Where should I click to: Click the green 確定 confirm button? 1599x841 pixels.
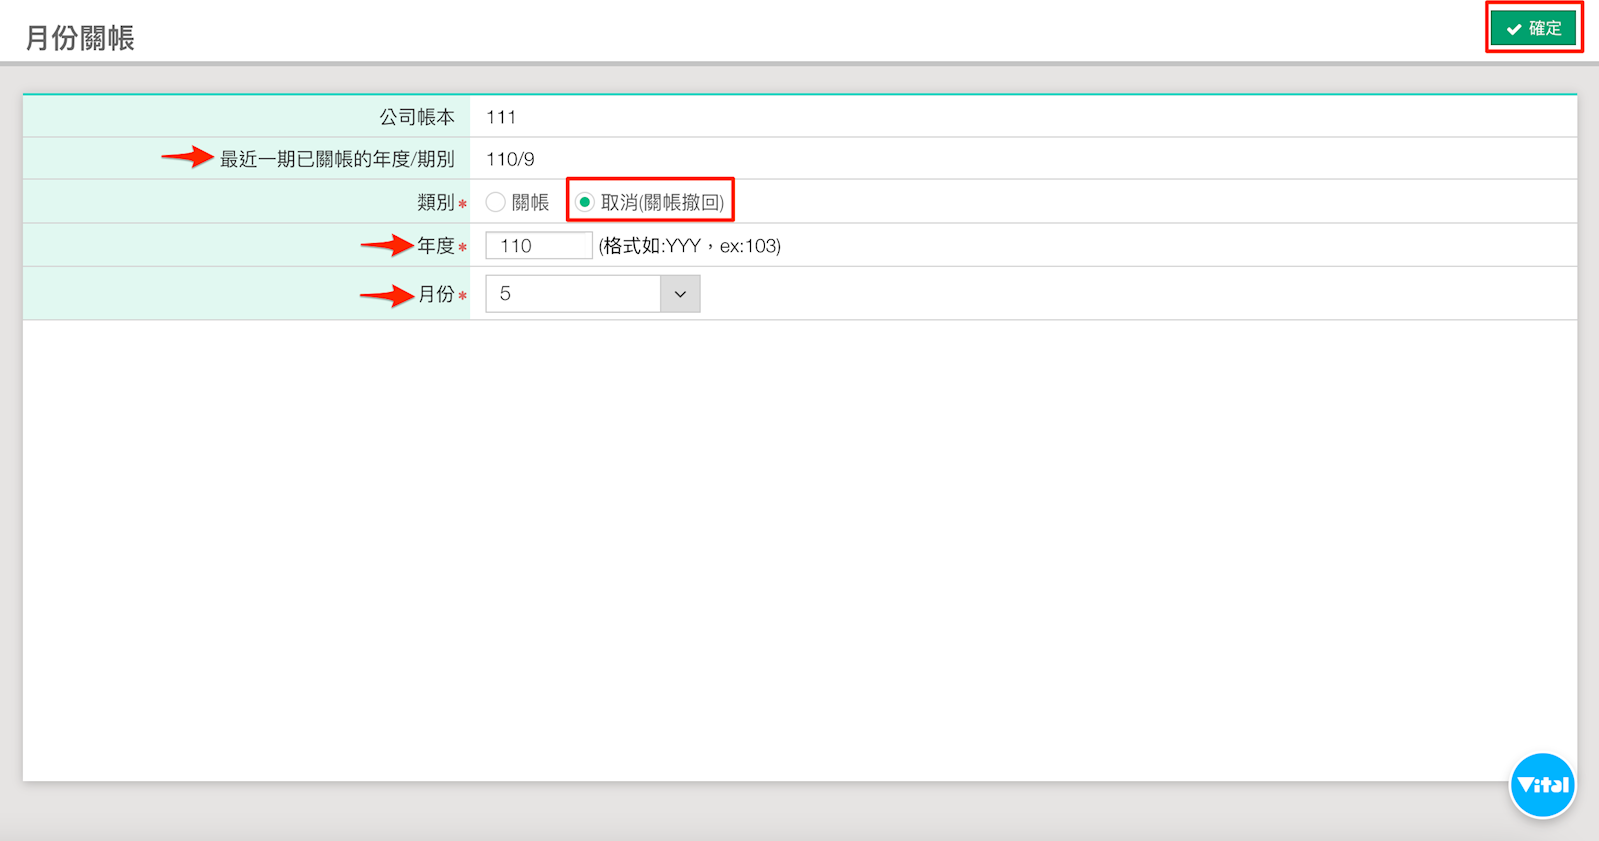click(x=1533, y=28)
